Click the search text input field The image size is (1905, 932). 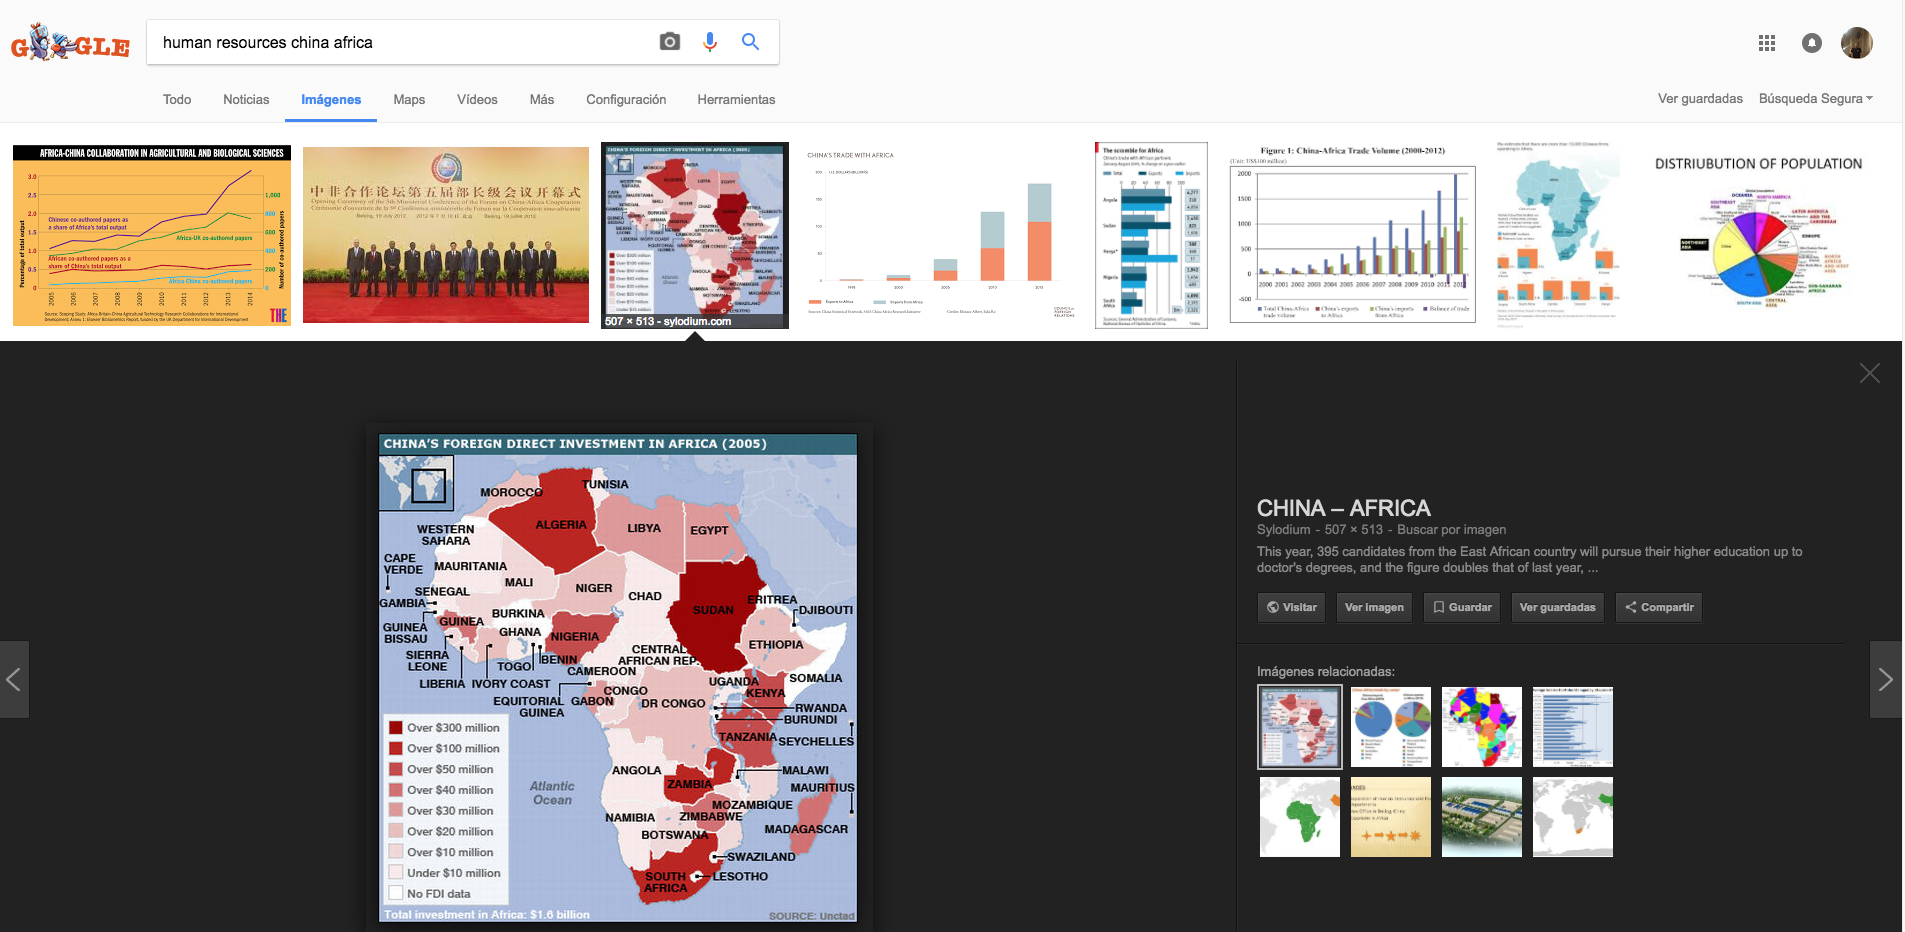400,42
